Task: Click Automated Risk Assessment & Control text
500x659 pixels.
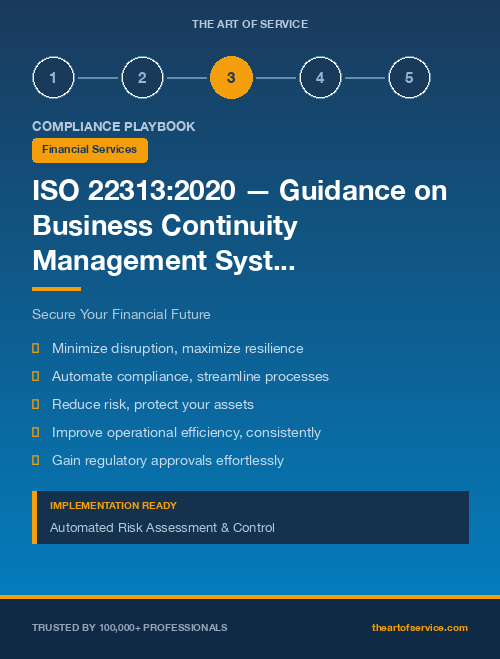Action: coord(162,527)
